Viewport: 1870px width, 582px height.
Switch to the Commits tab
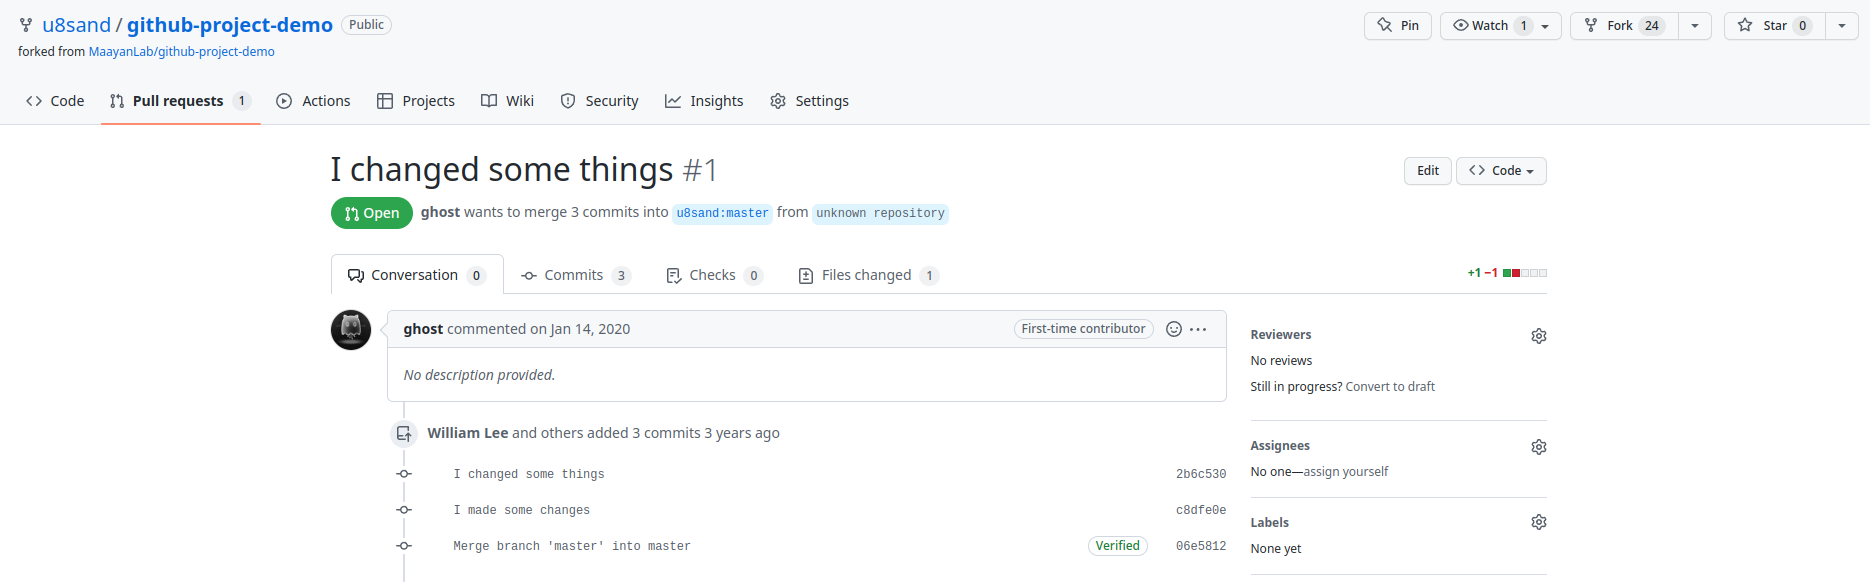[x=575, y=275]
